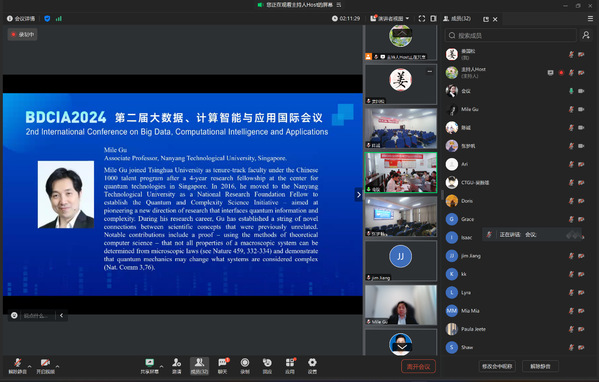
Task: Open the invite participants icon
Action: (176, 366)
